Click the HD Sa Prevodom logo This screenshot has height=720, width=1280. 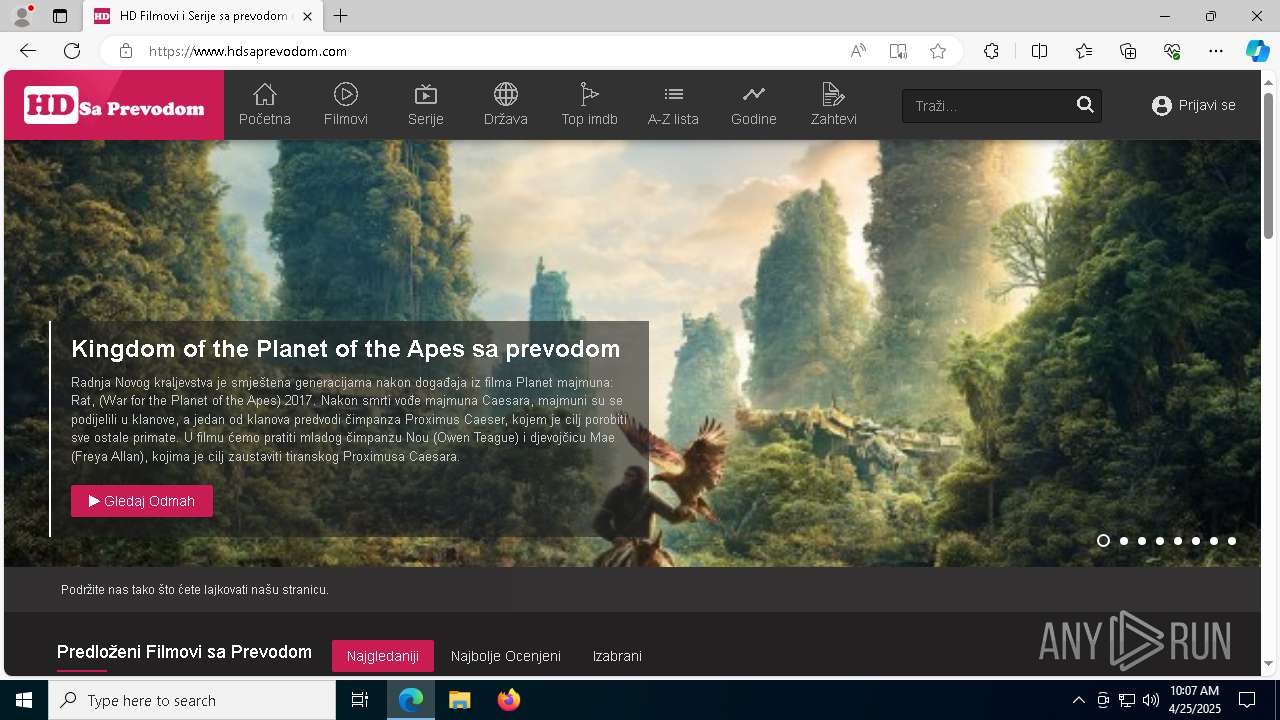coord(114,105)
